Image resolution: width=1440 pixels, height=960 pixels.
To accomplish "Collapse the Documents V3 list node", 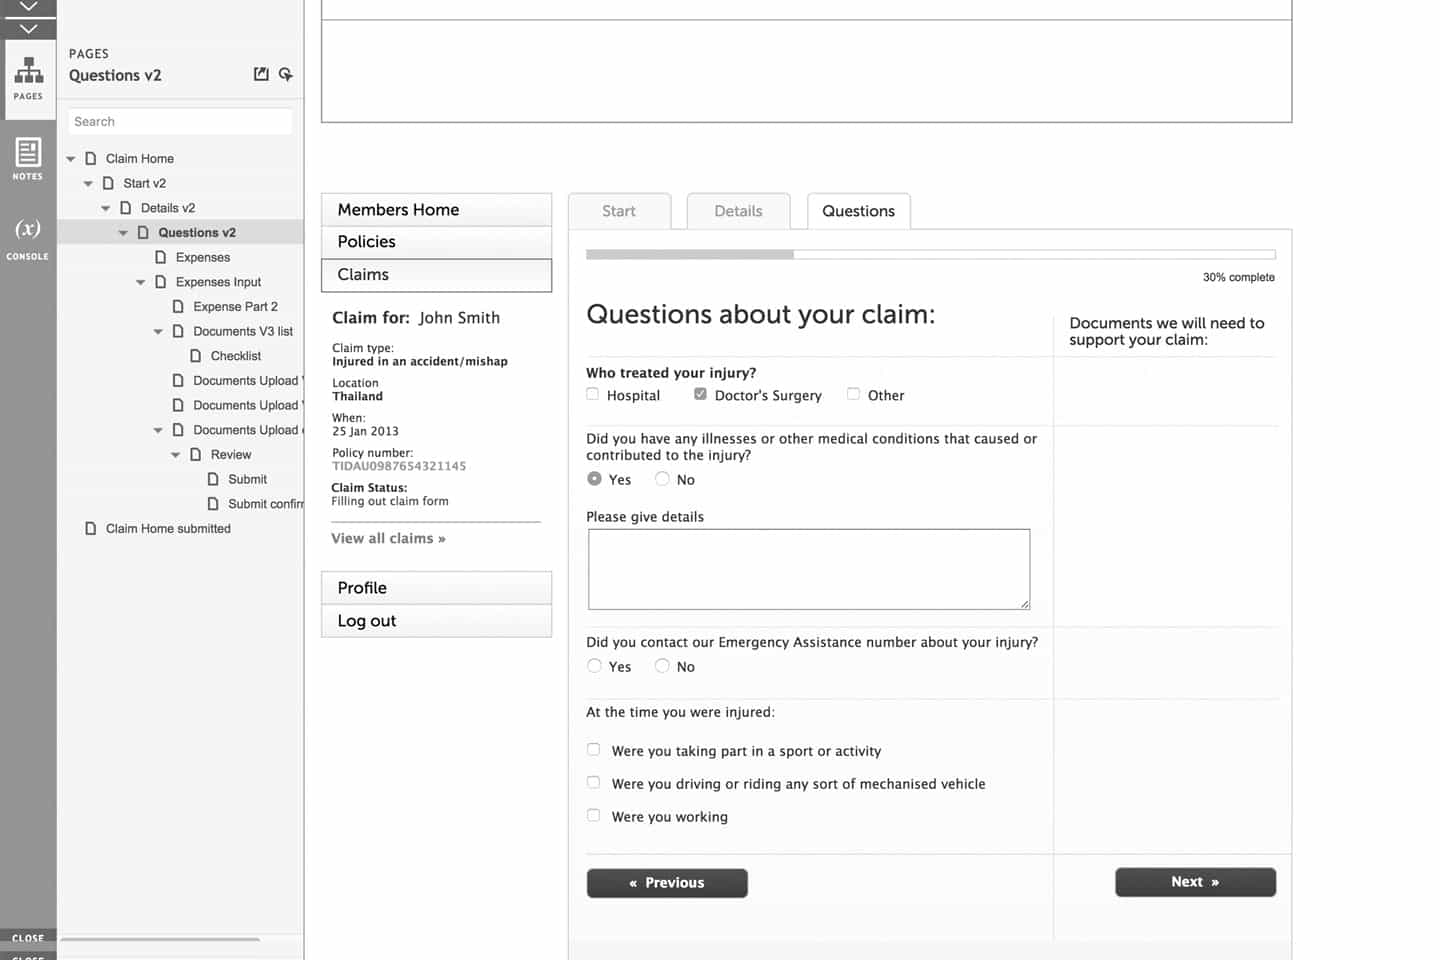I will 158,332.
